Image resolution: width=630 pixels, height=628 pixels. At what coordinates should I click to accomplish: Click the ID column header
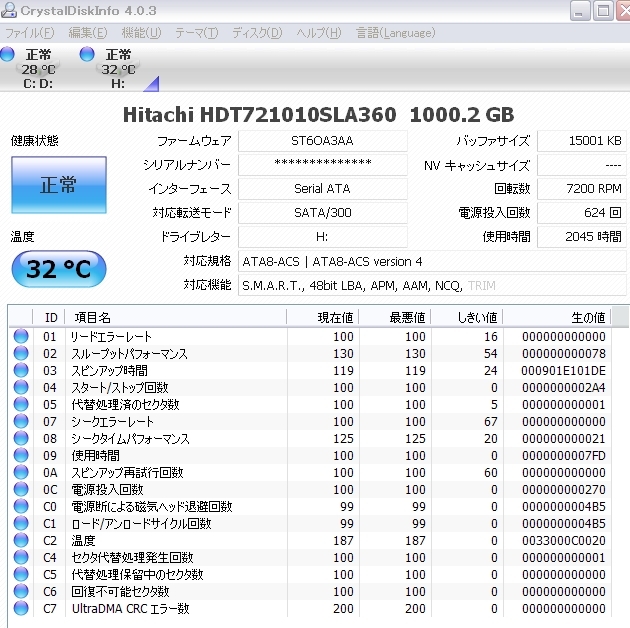(49, 317)
